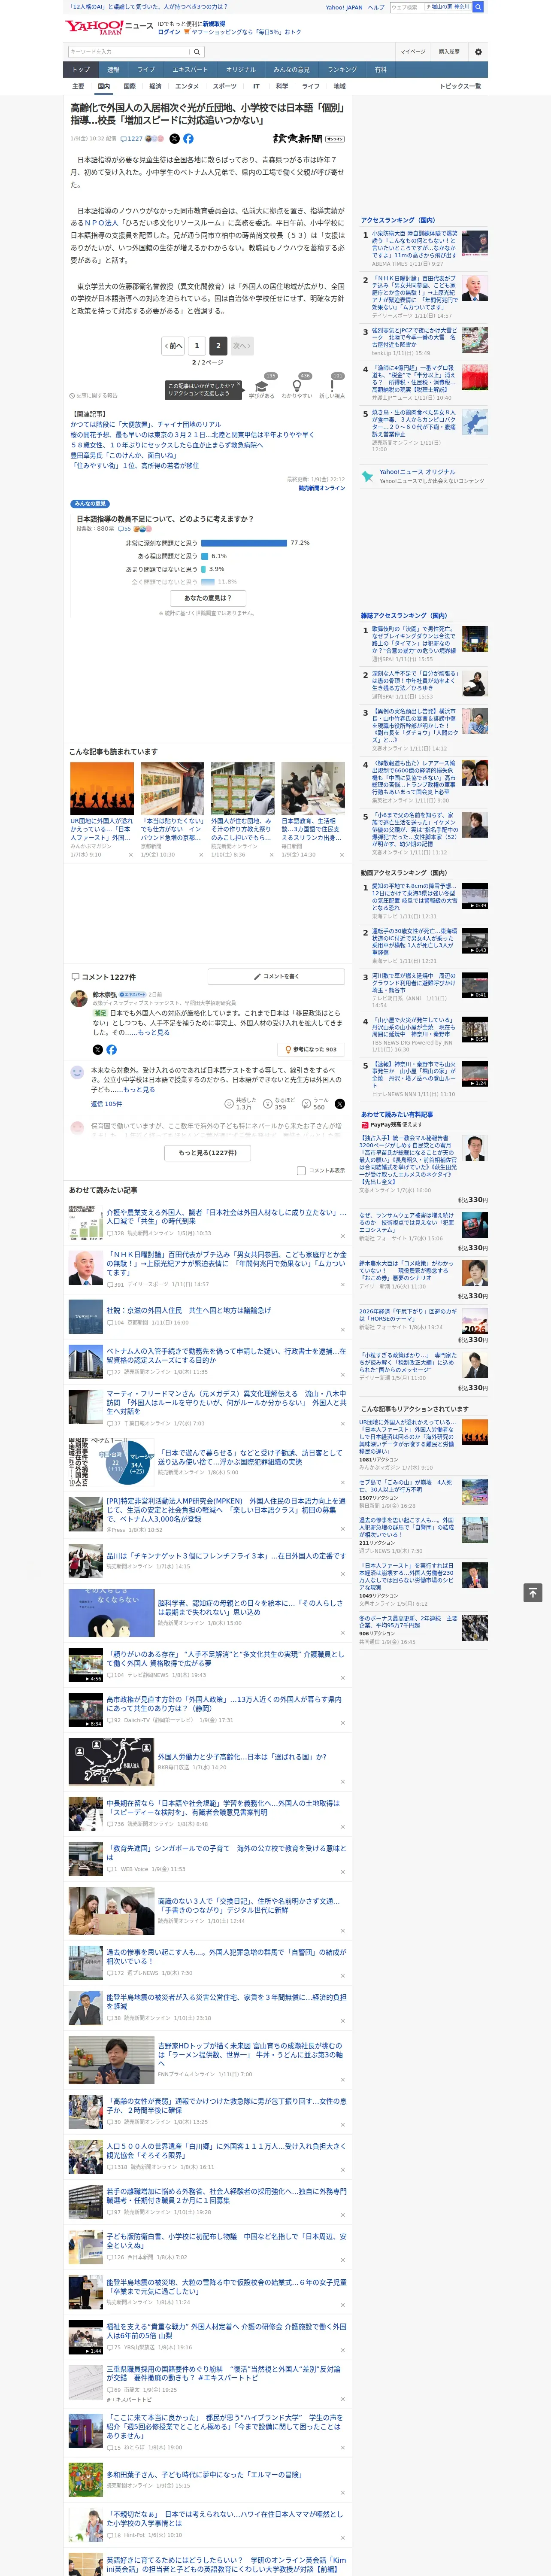
Task: Click the わかりやすい light bulb reaction
Action: pyautogui.click(x=296, y=387)
